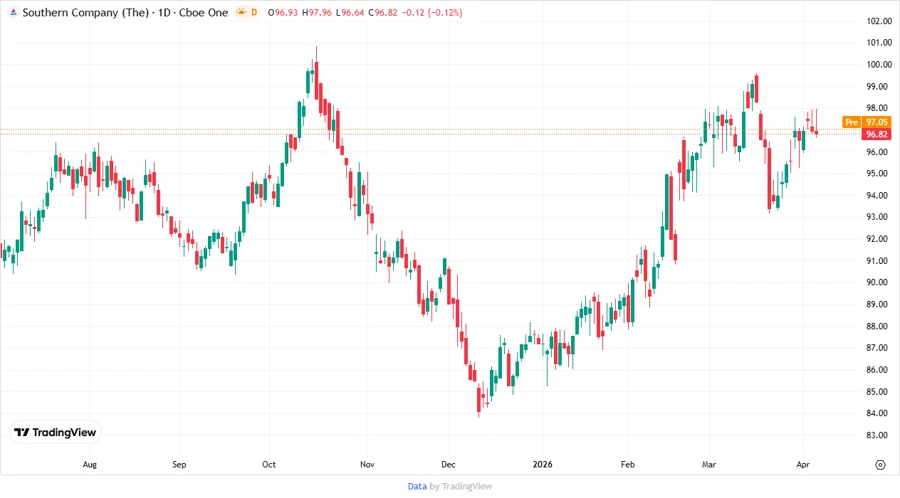900x498 pixels.
Task: Click the Southern Company (The) title
Action: pyautogui.click(x=86, y=12)
